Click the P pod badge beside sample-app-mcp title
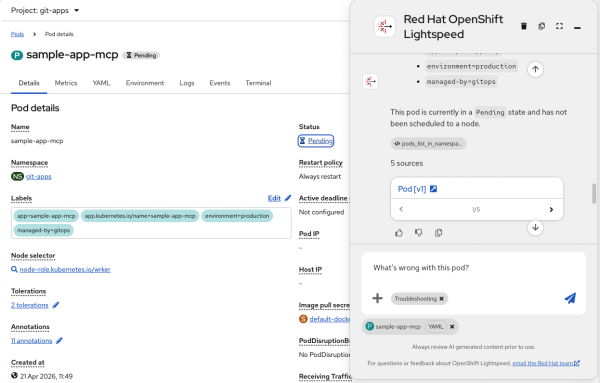This screenshot has width=600, height=383. click(x=17, y=55)
